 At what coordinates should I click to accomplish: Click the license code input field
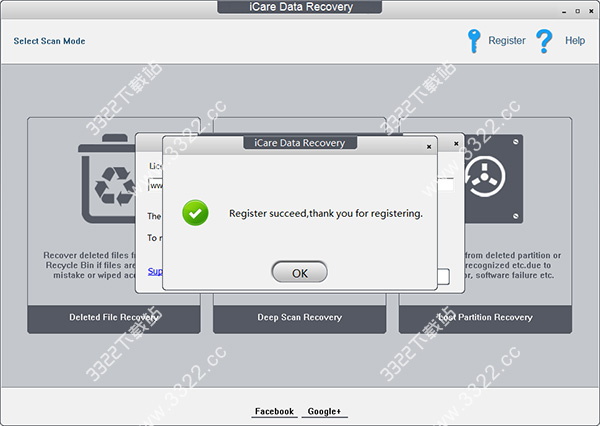[x=155, y=185]
